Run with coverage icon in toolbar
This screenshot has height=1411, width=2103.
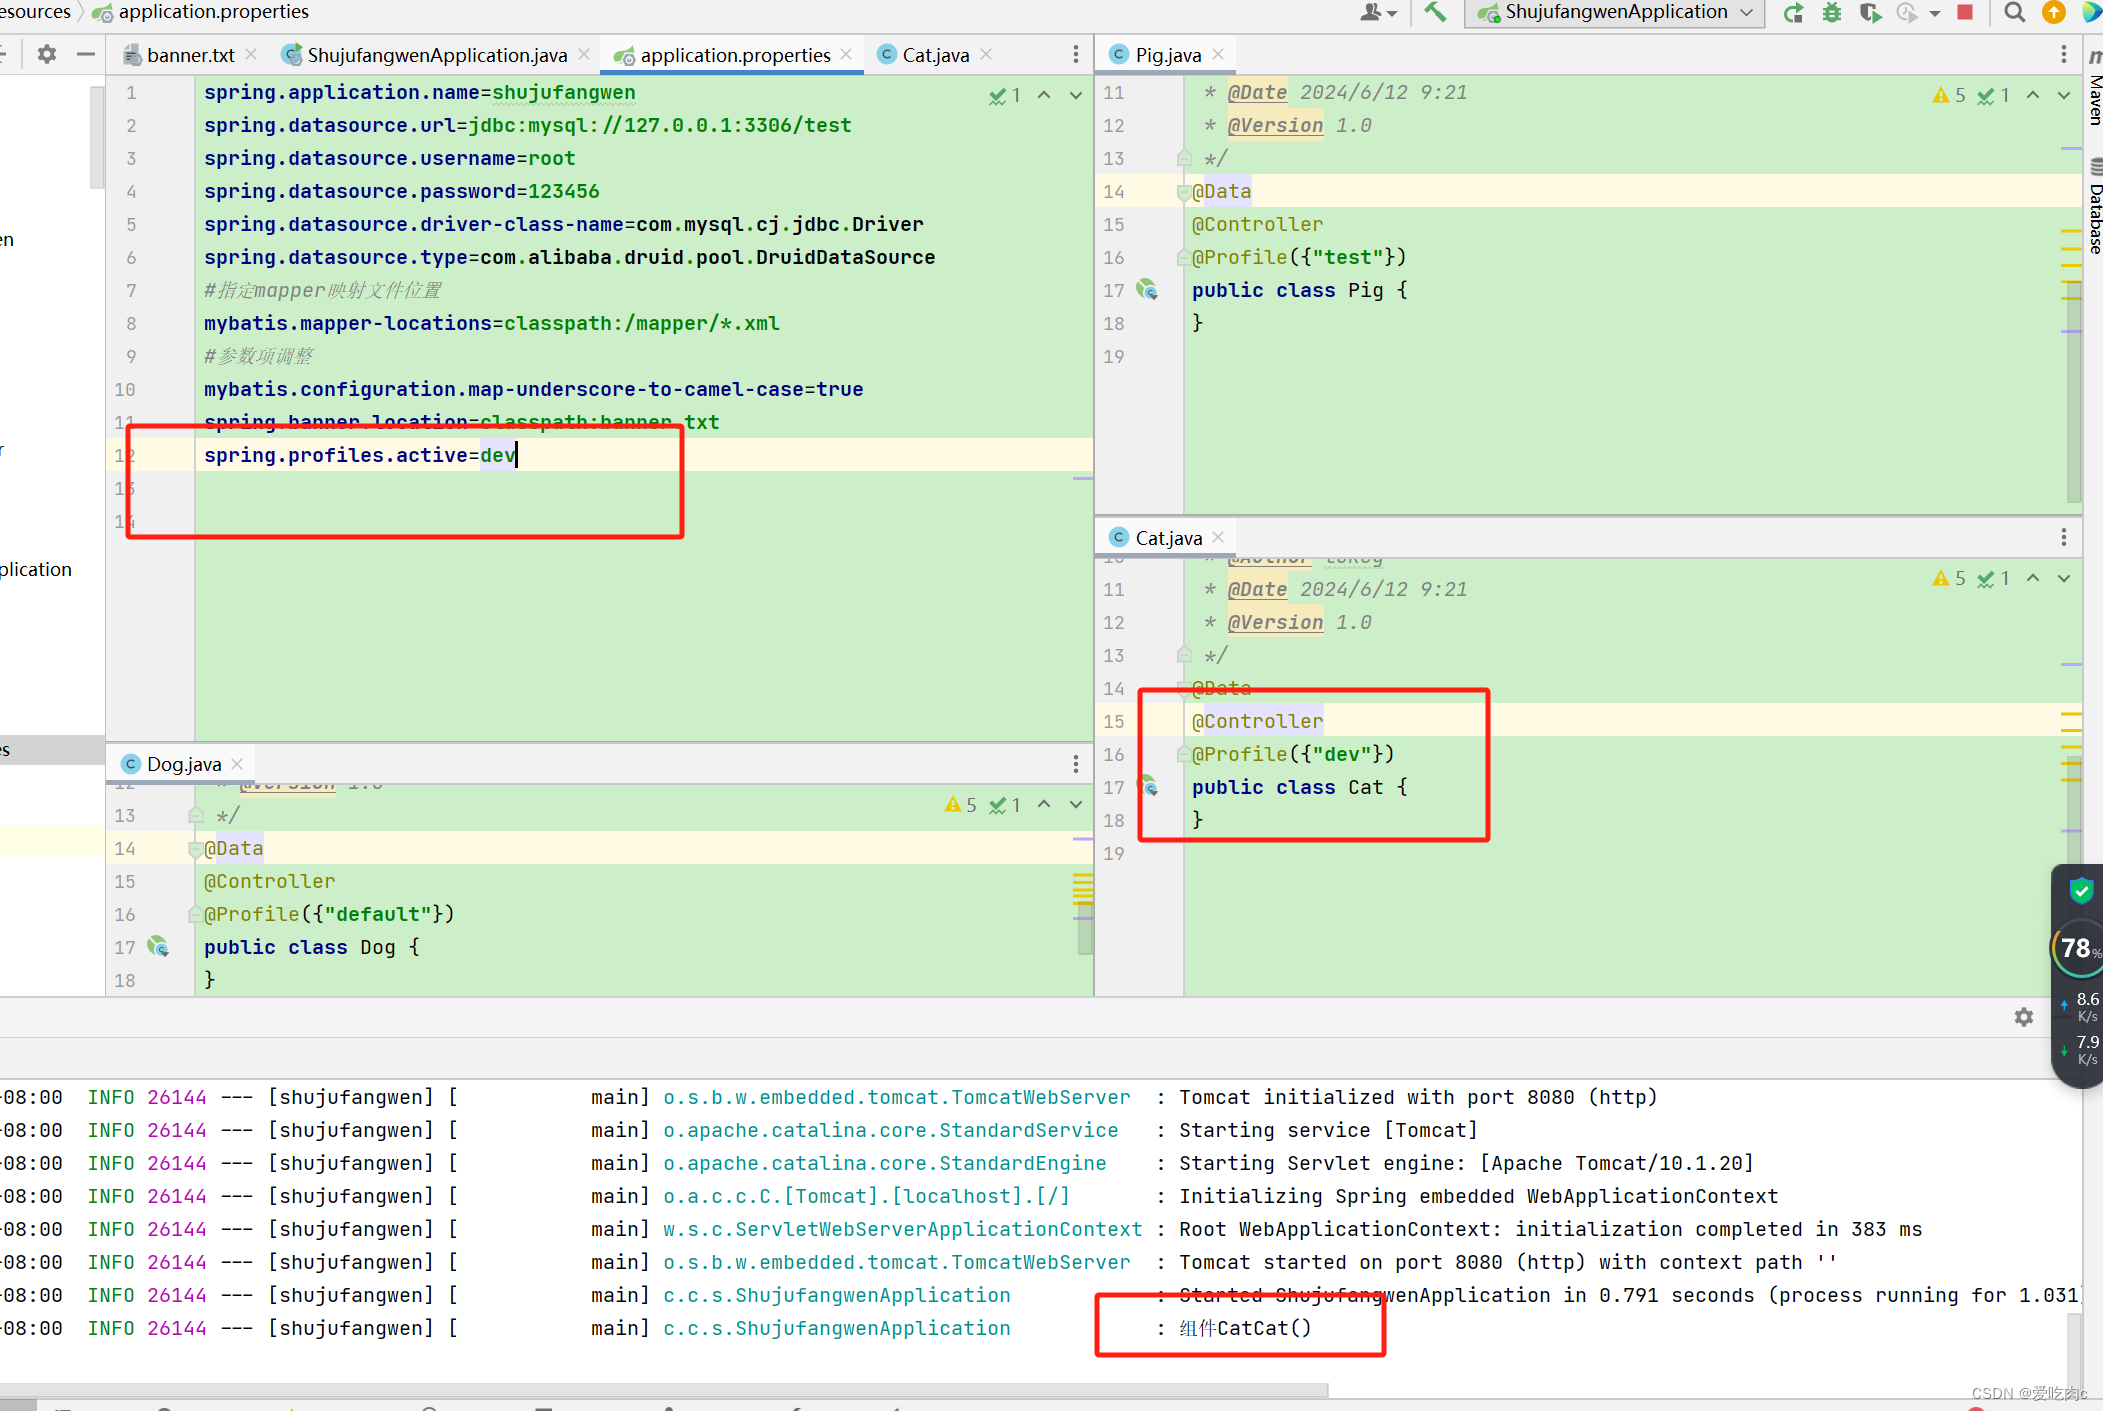(1869, 12)
